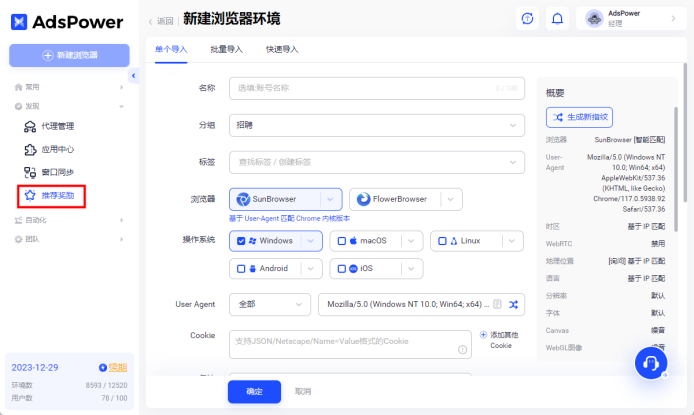Check the macOS checkbox
The height and width of the screenshot is (415, 694).
click(x=342, y=241)
